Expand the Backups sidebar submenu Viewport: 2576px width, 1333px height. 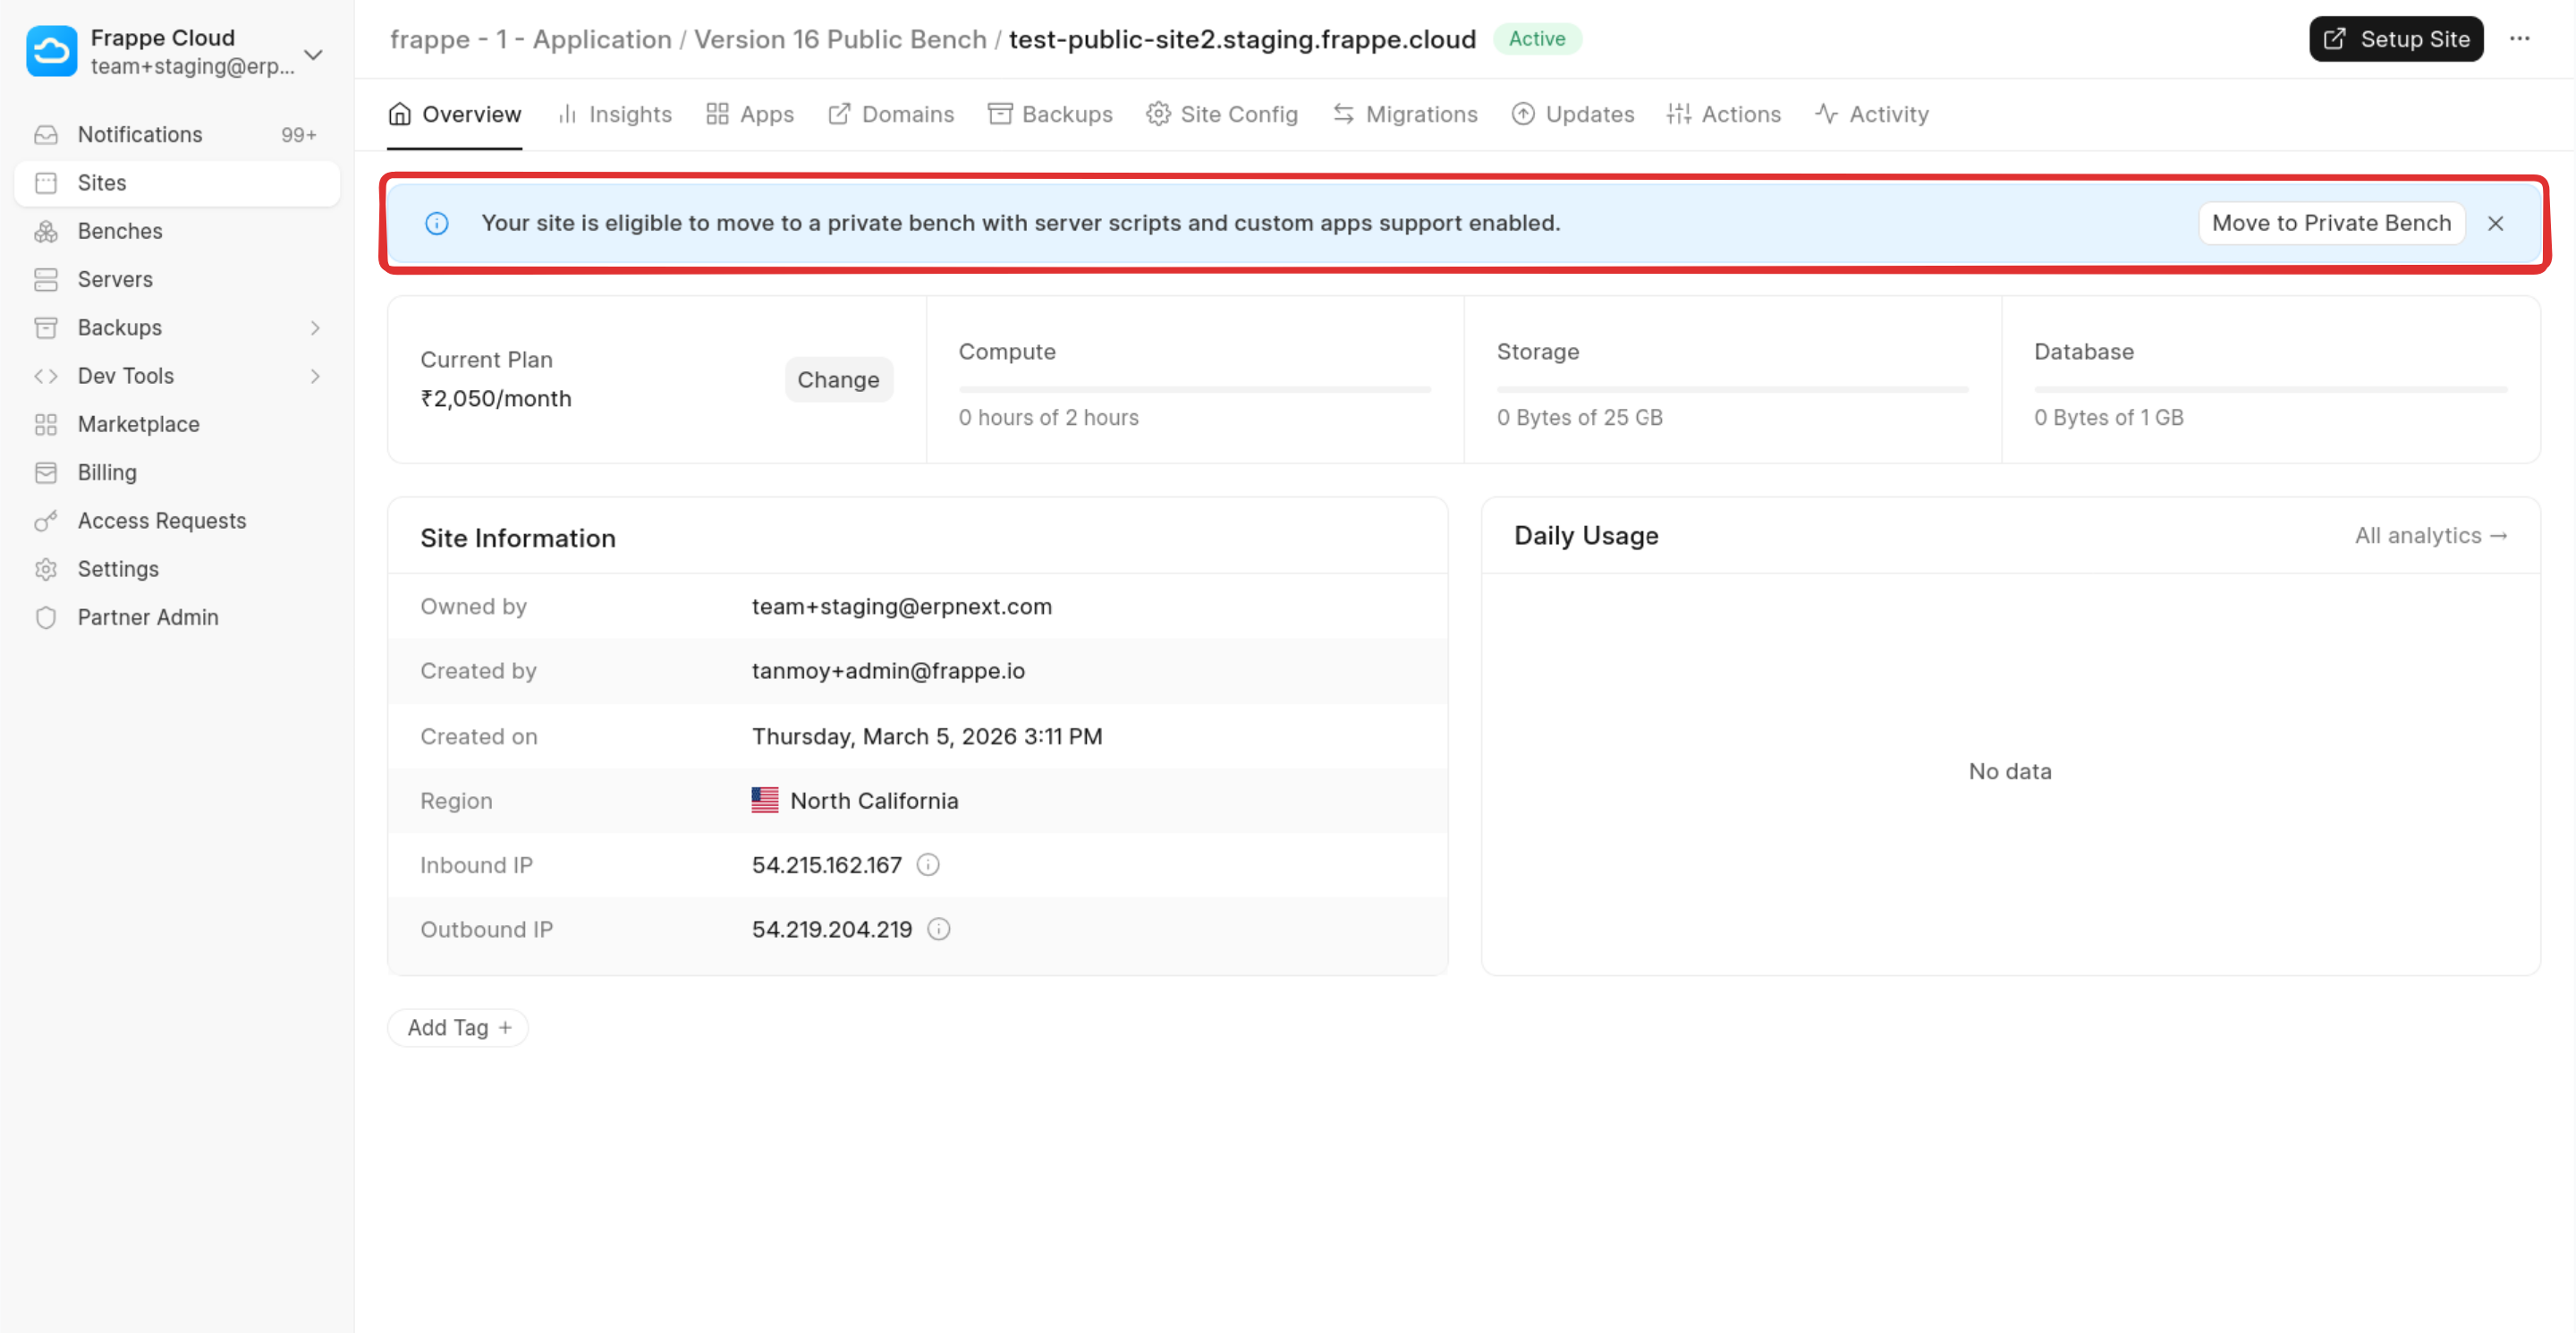click(x=315, y=327)
